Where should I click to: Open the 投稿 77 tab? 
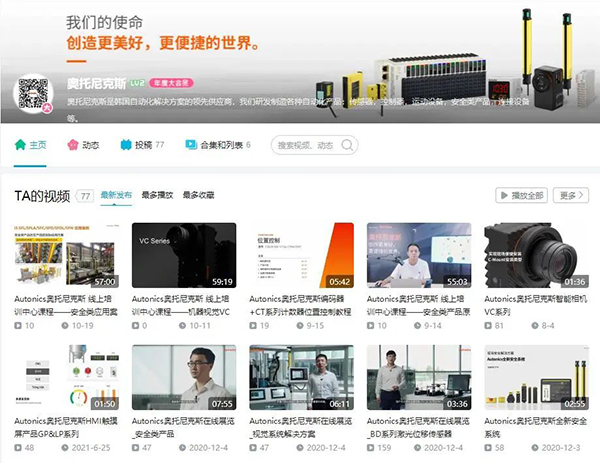142,145
